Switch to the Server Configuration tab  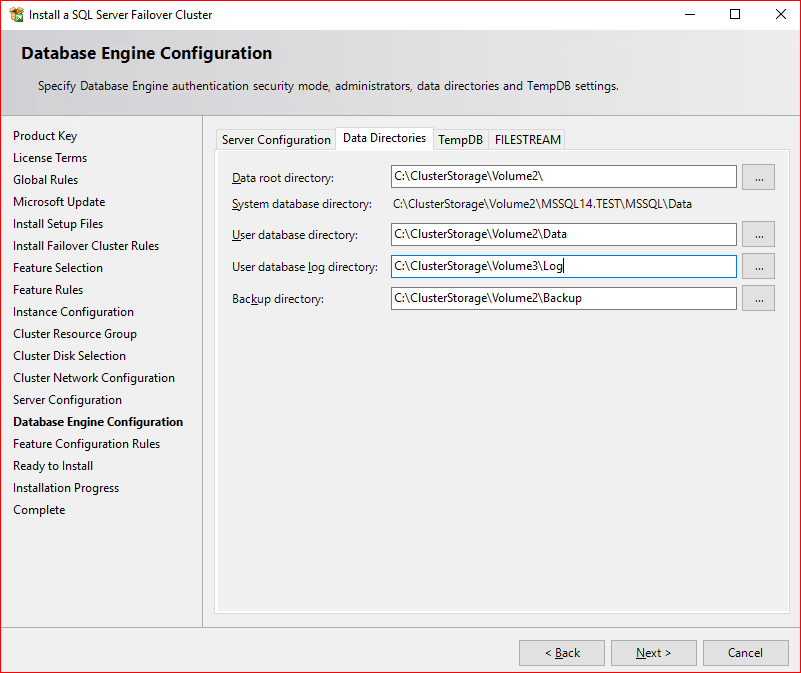click(x=276, y=140)
